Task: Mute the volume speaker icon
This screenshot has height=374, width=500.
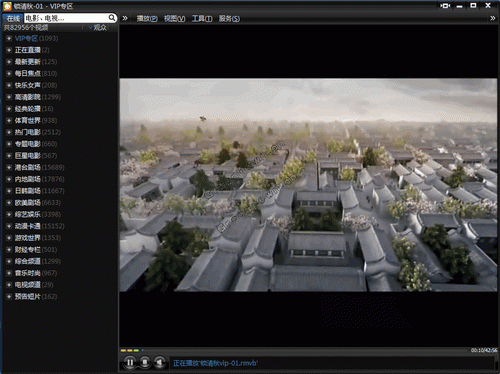Action: coord(160,362)
